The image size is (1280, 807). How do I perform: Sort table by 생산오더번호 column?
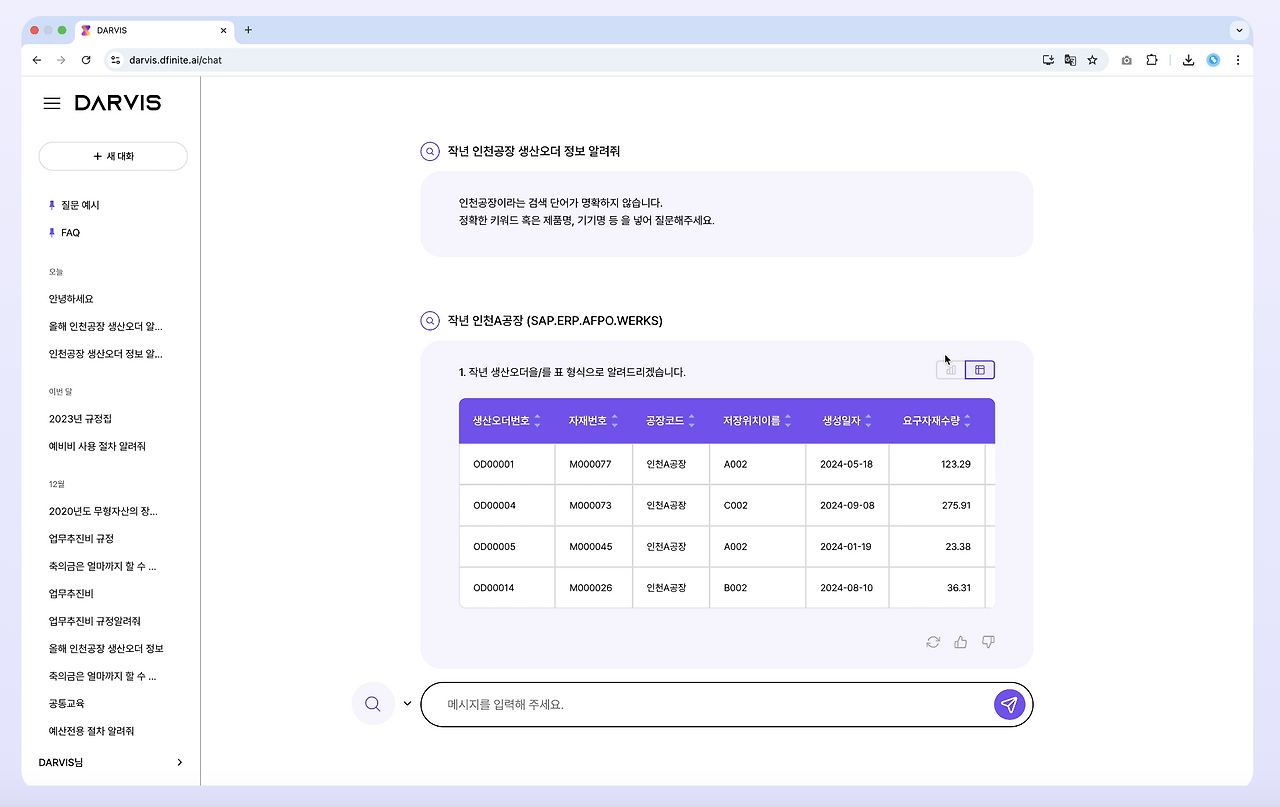click(537, 421)
